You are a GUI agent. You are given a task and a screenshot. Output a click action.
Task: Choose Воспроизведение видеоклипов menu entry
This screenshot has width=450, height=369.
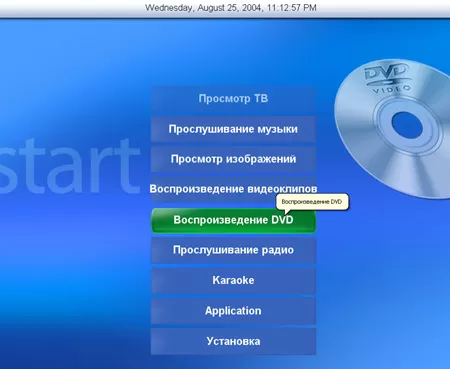(x=233, y=189)
